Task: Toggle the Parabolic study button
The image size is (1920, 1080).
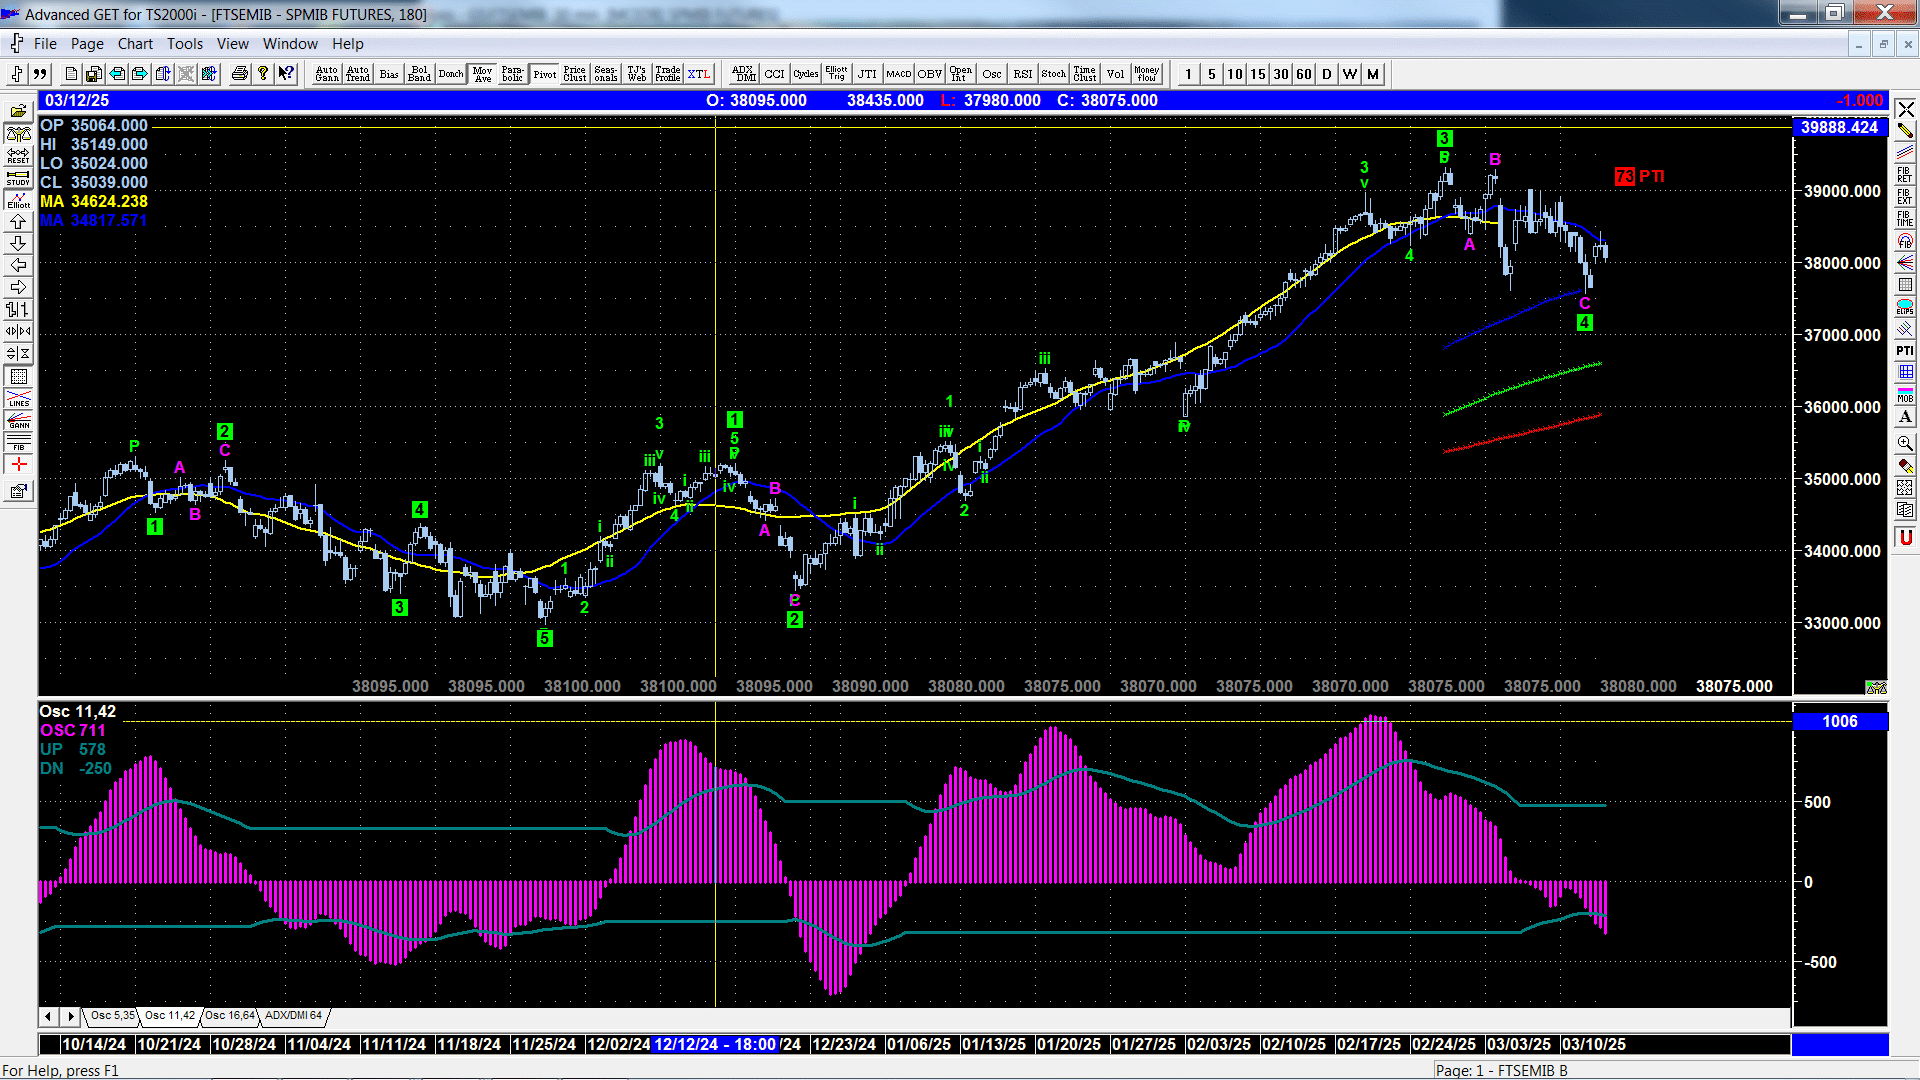Action: [x=513, y=74]
